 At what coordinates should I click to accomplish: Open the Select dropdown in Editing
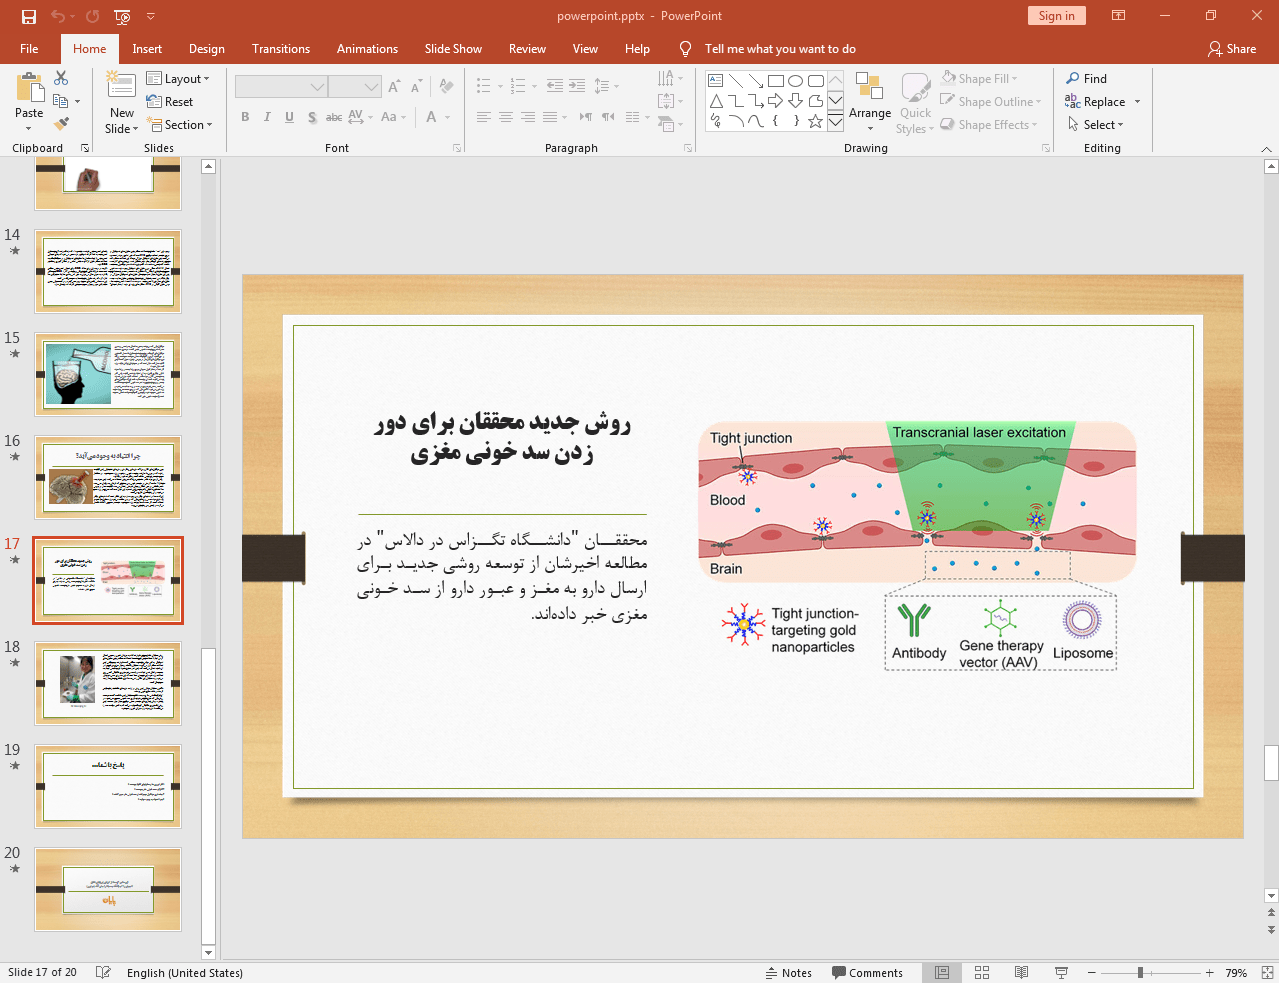pyautogui.click(x=1096, y=124)
